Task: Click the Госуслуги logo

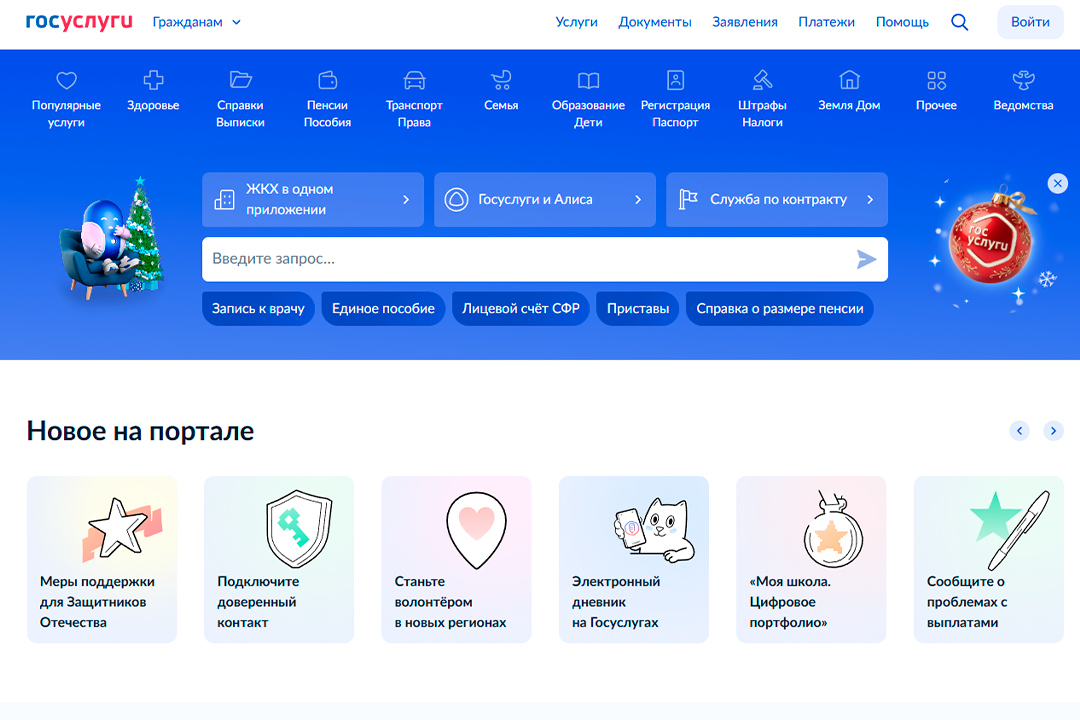Action: [79, 21]
